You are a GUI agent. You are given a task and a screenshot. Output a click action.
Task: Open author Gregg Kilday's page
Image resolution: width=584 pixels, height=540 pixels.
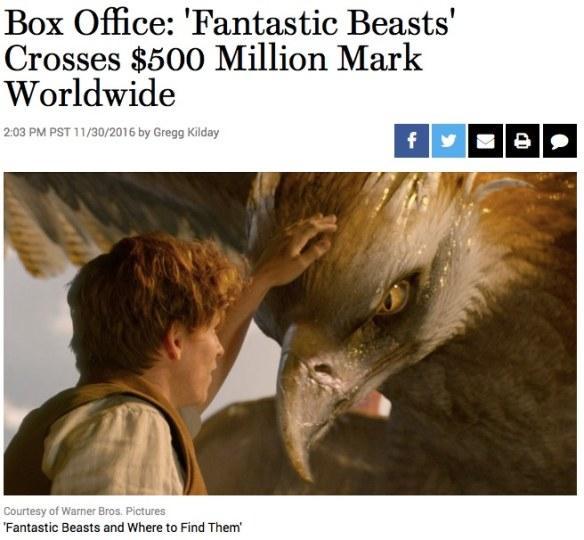coord(186,133)
